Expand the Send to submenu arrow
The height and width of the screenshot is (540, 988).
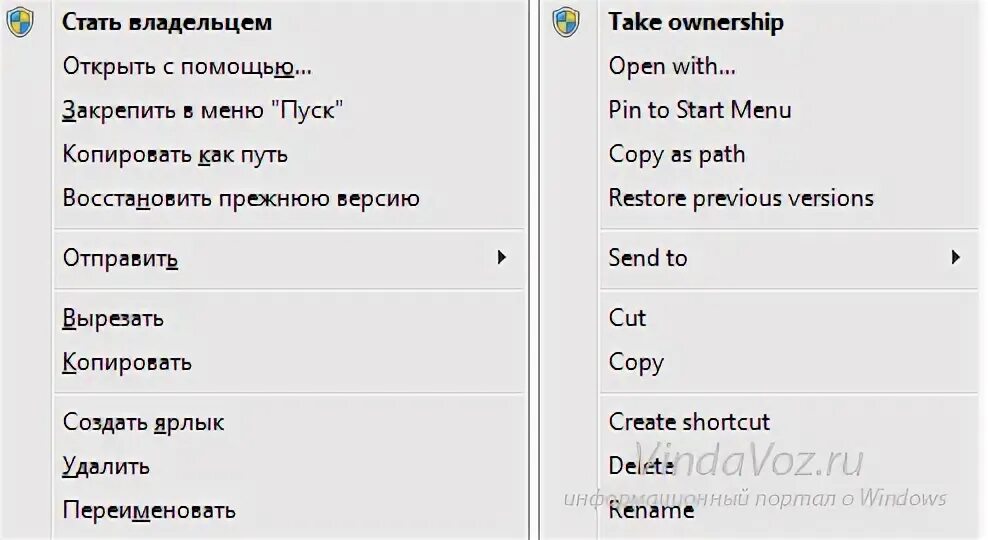tap(955, 257)
